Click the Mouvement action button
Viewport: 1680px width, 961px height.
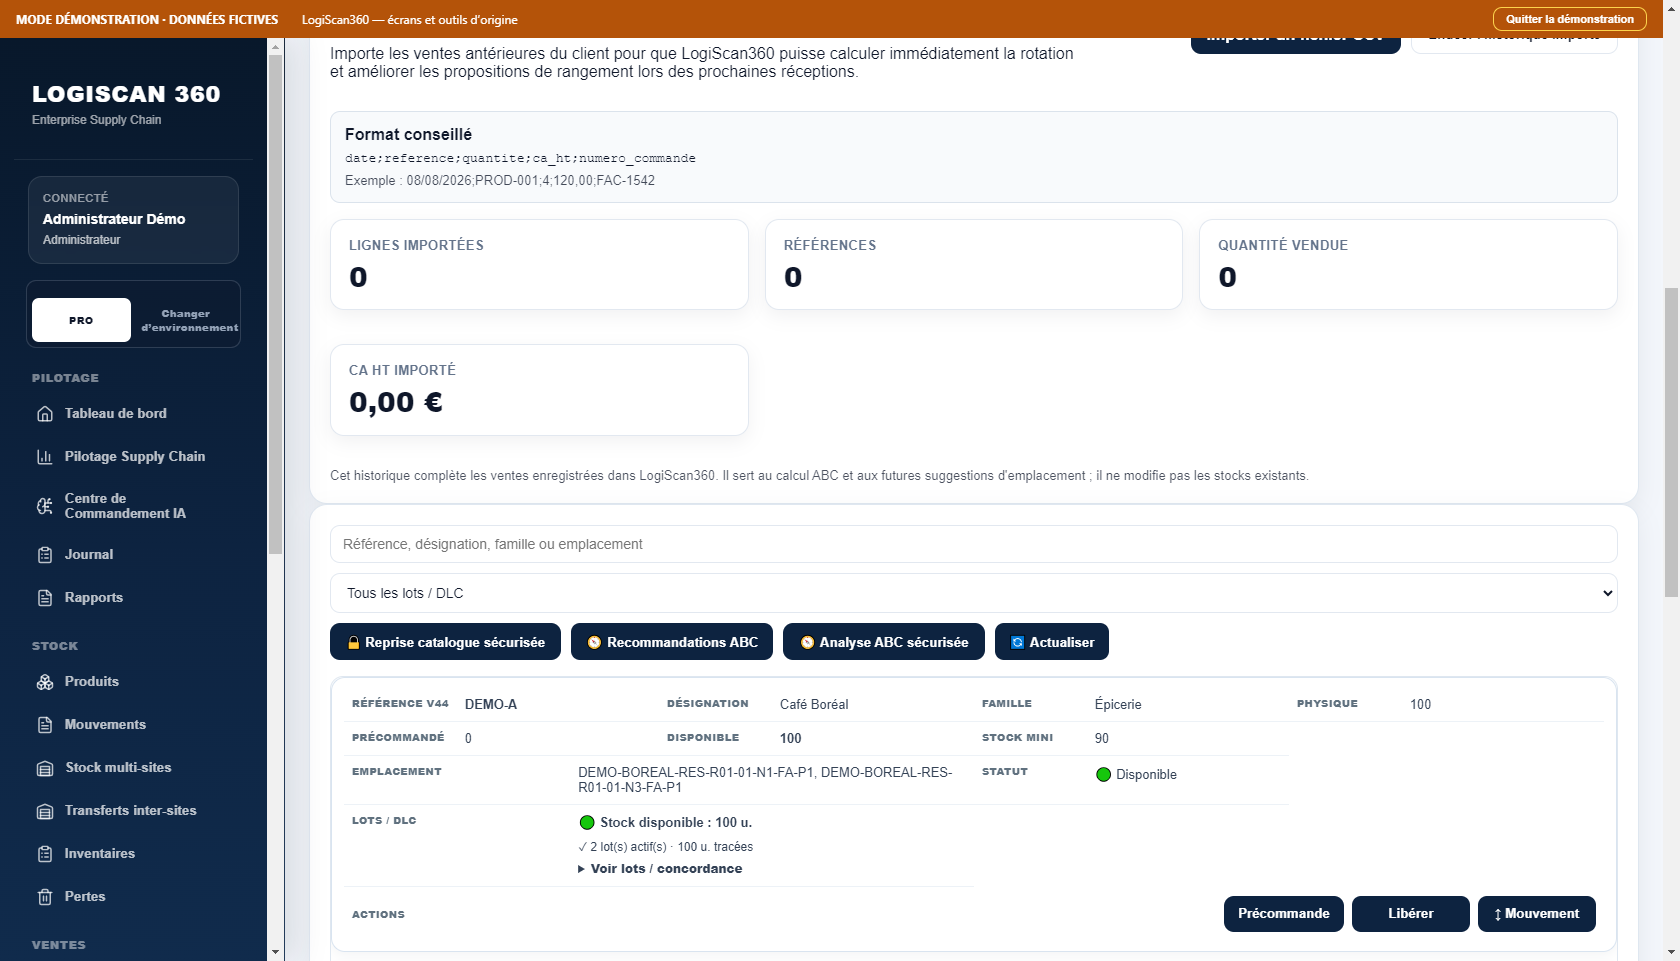coord(1536,914)
